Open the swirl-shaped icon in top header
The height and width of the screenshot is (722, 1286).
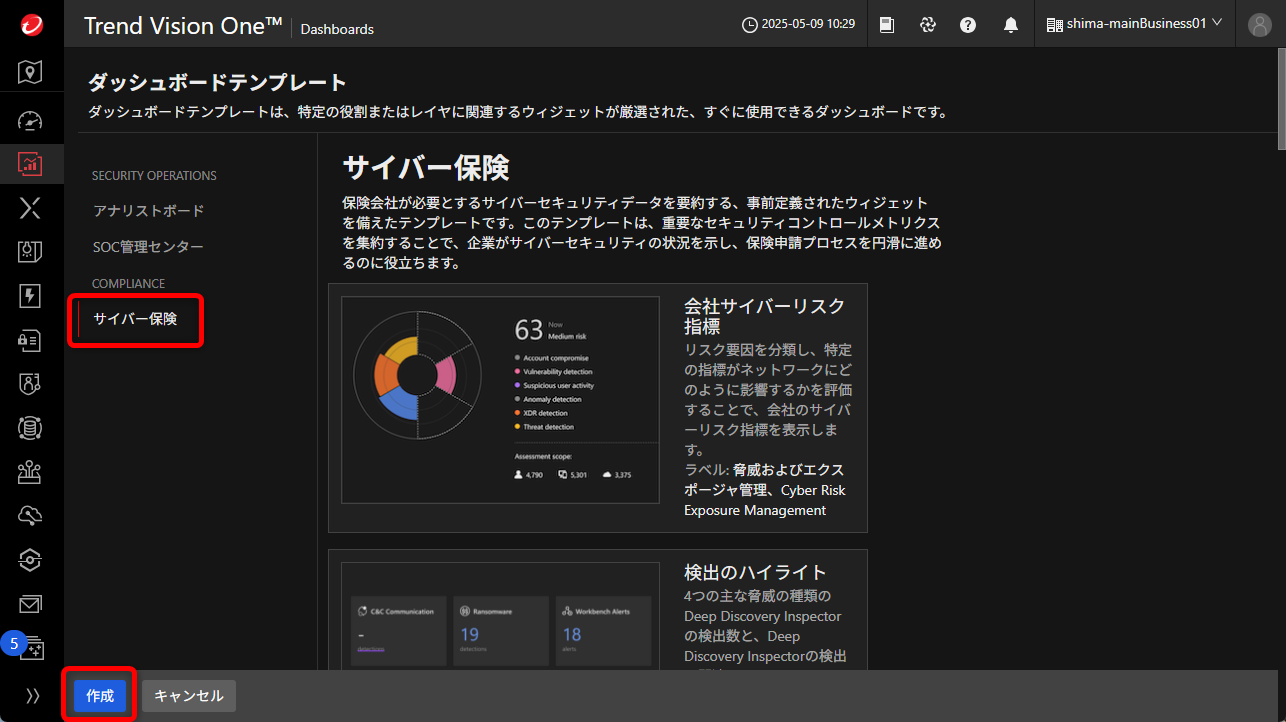point(928,25)
